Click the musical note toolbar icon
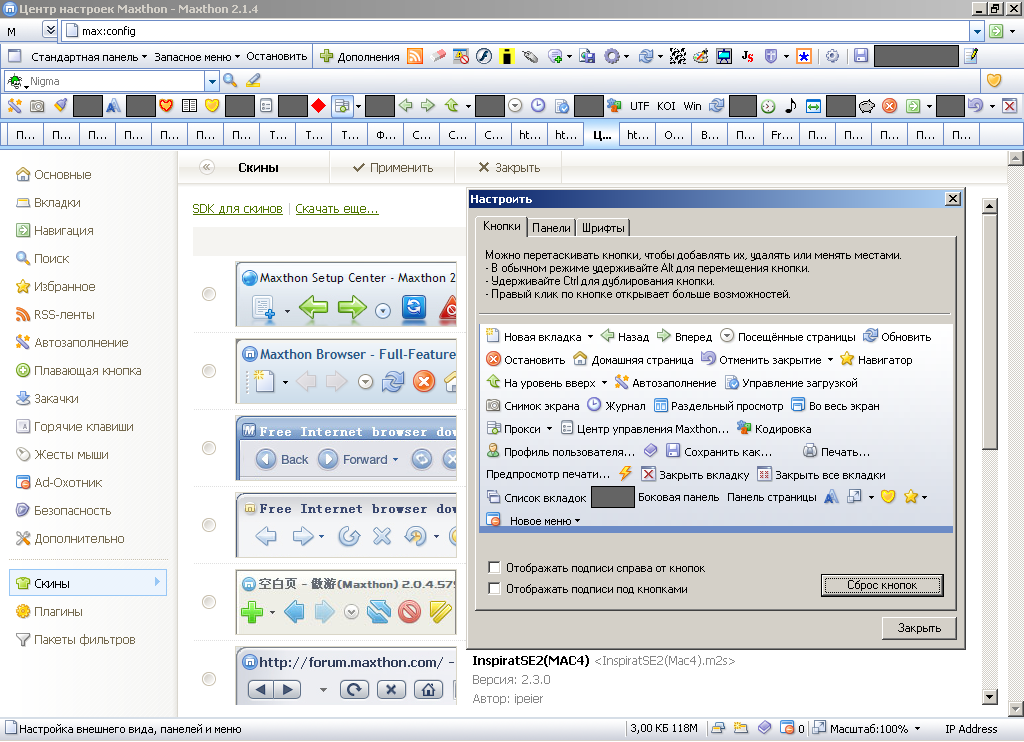This screenshot has width=1024, height=742. [x=790, y=105]
